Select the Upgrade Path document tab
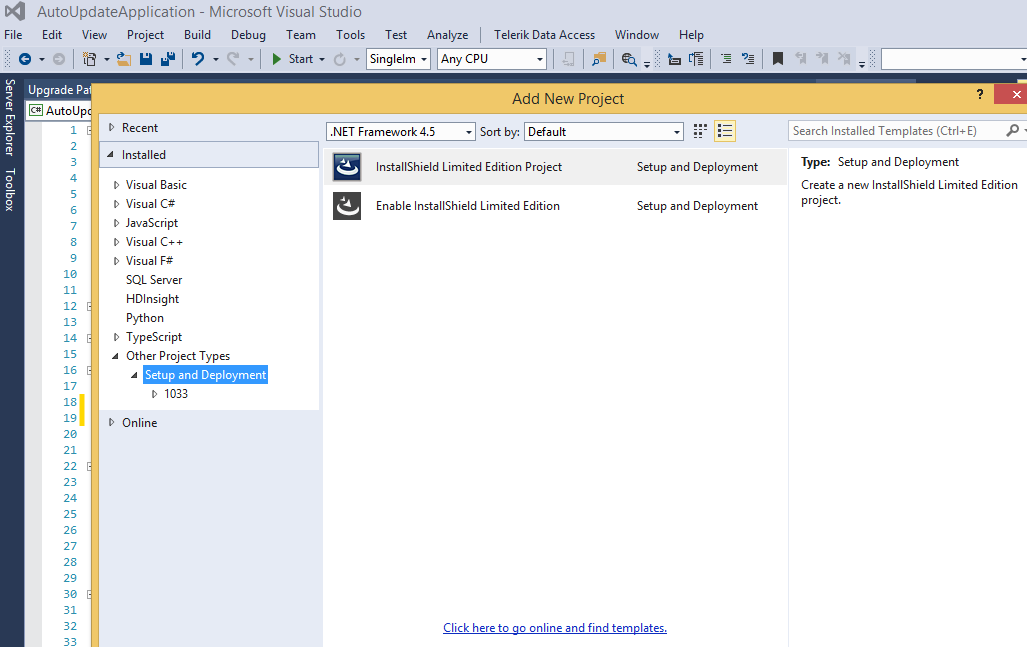This screenshot has width=1027, height=647. [59, 90]
